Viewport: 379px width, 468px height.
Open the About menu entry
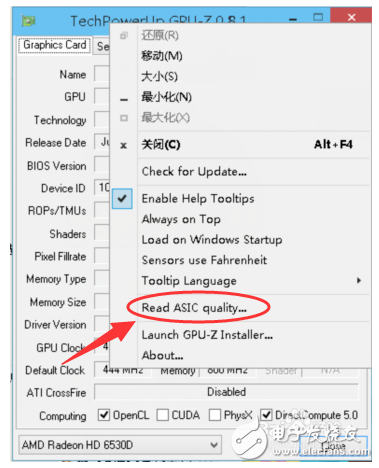tap(162, 355)
